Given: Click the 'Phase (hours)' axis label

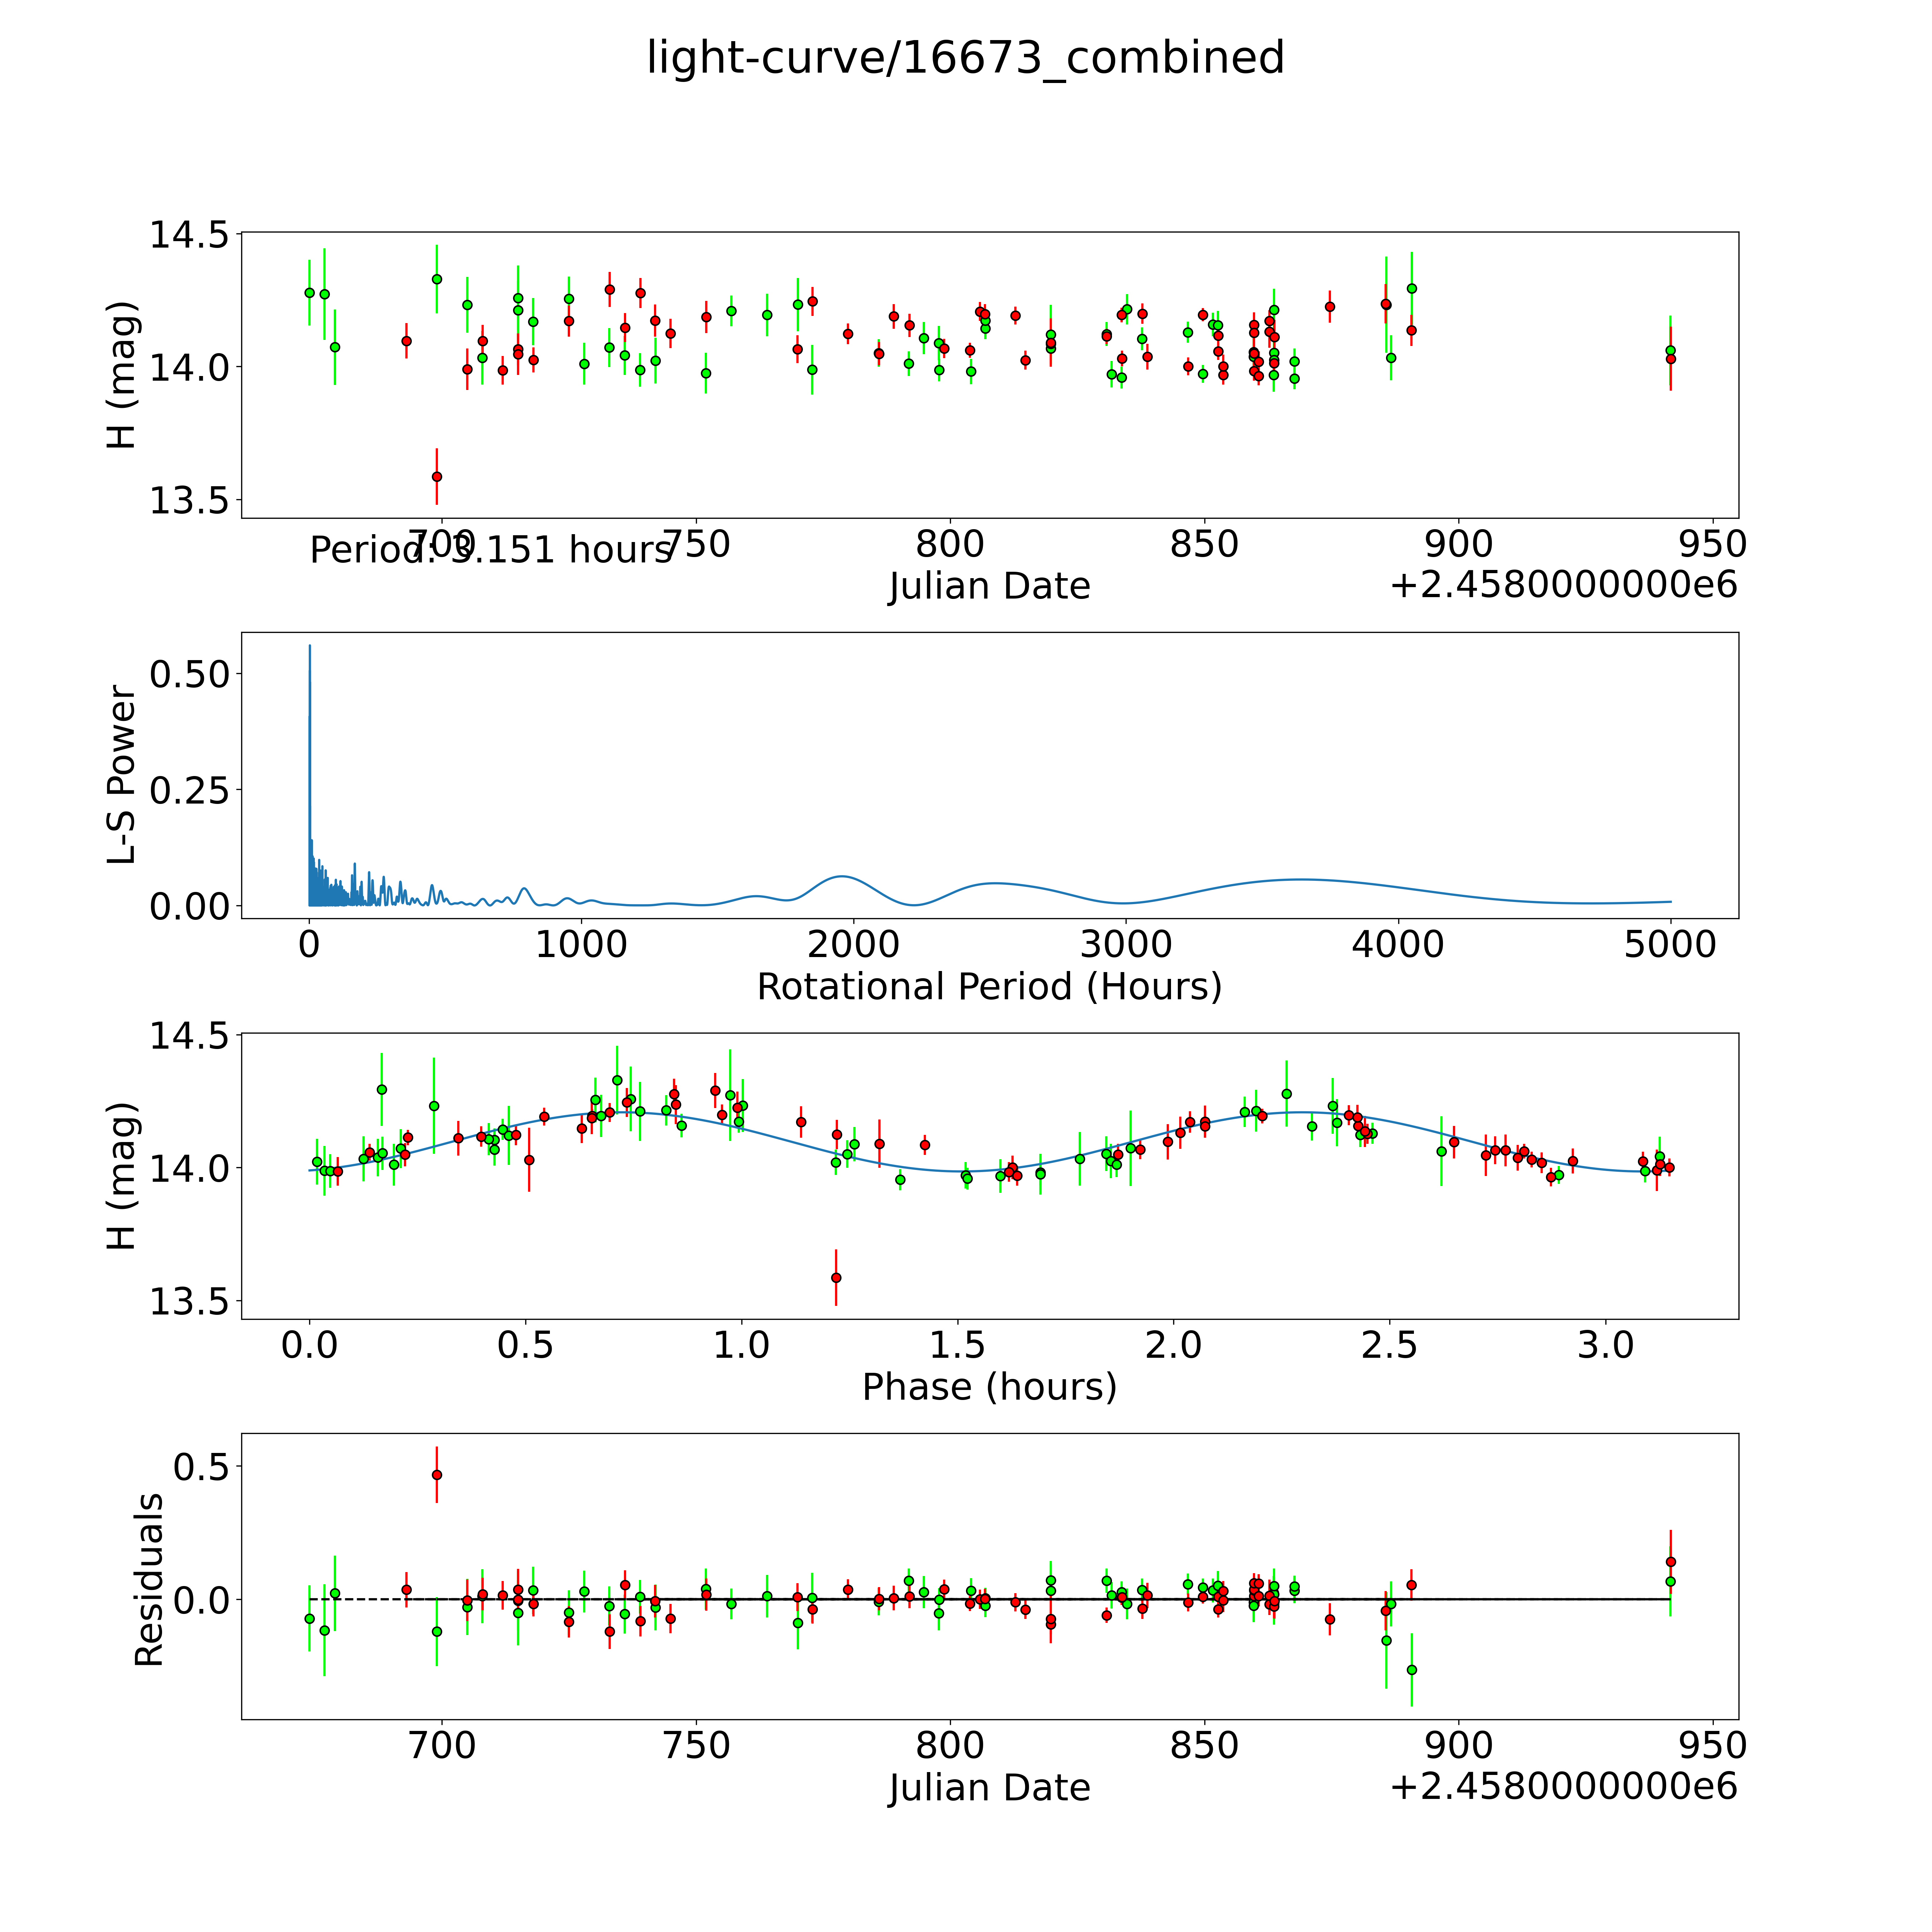Looking at the screenshot, I should pos(989,1387).
